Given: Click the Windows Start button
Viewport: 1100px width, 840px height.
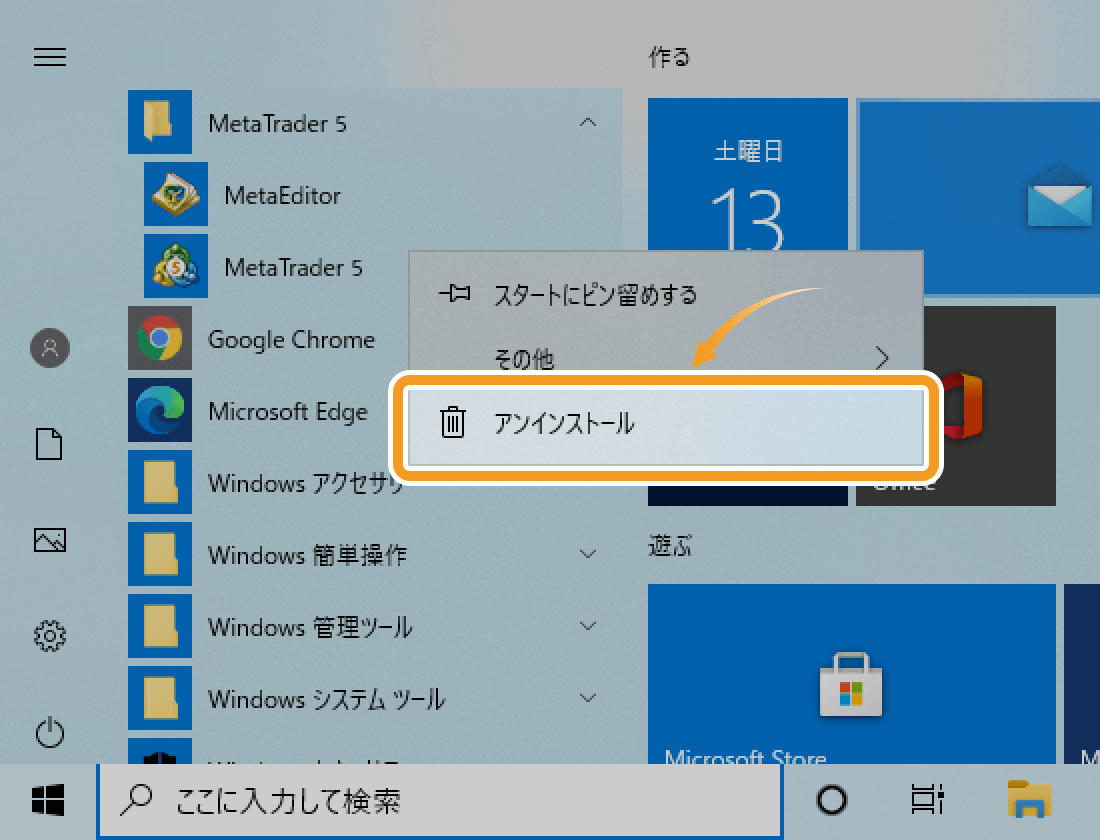Looking at the screenshot, I should coord(48,800).
